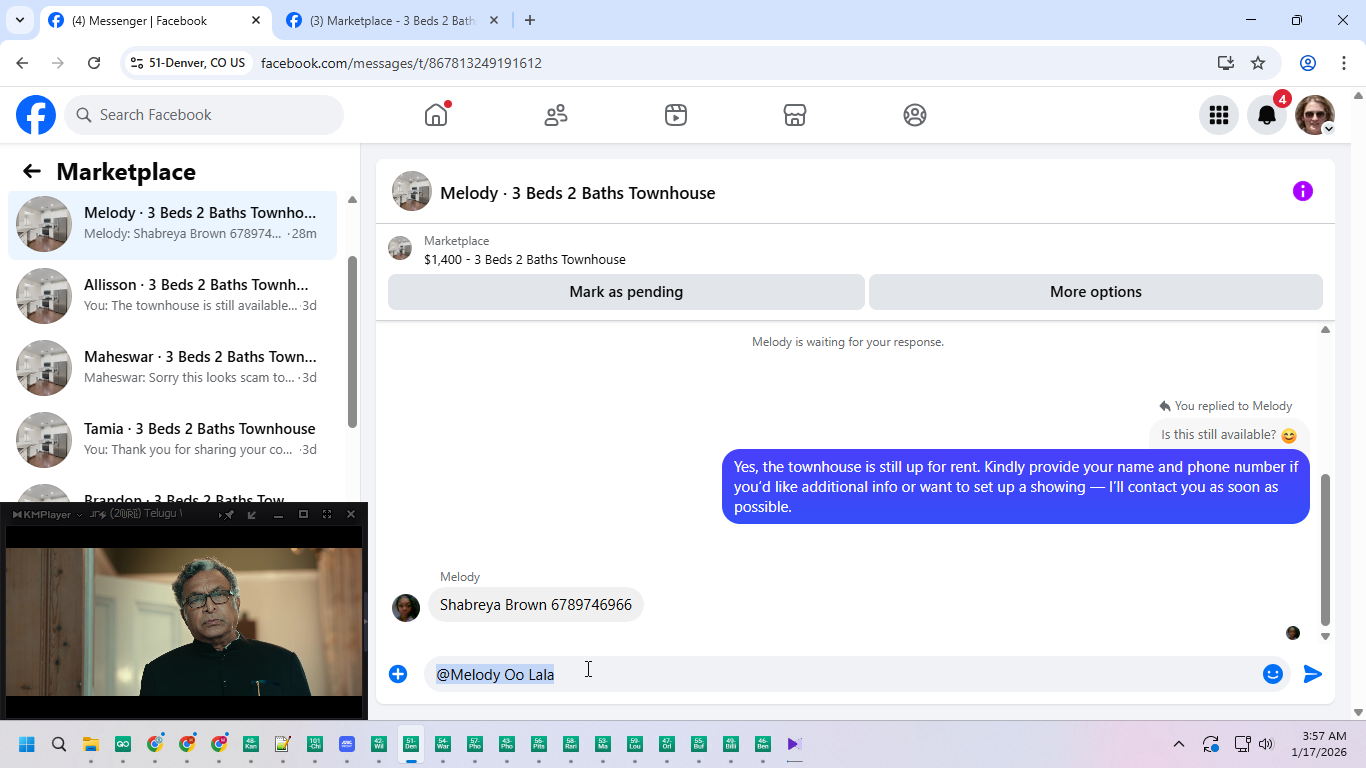Open the Groups icon in top navigation
1366x768 pixels.
point(915,115)
